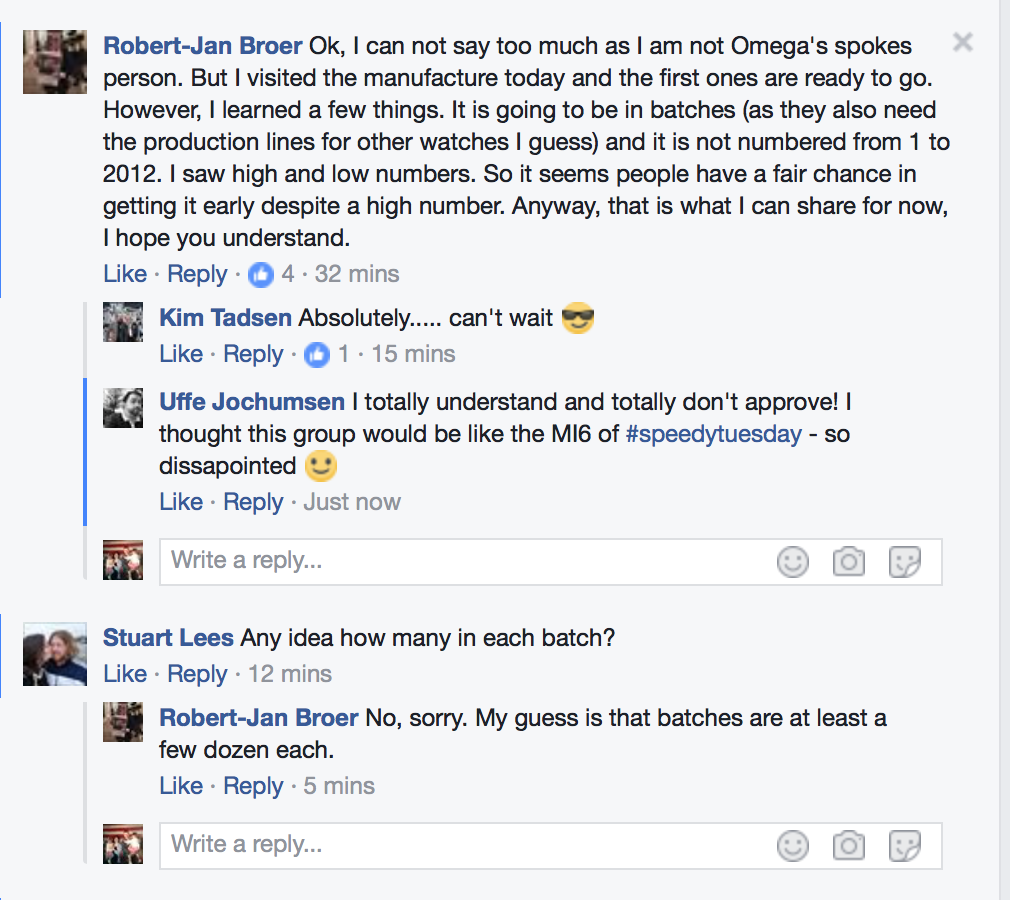Like Kim Tadsen's reply
The height and width of the screenshot is (900, 1010).
[181, 353]
